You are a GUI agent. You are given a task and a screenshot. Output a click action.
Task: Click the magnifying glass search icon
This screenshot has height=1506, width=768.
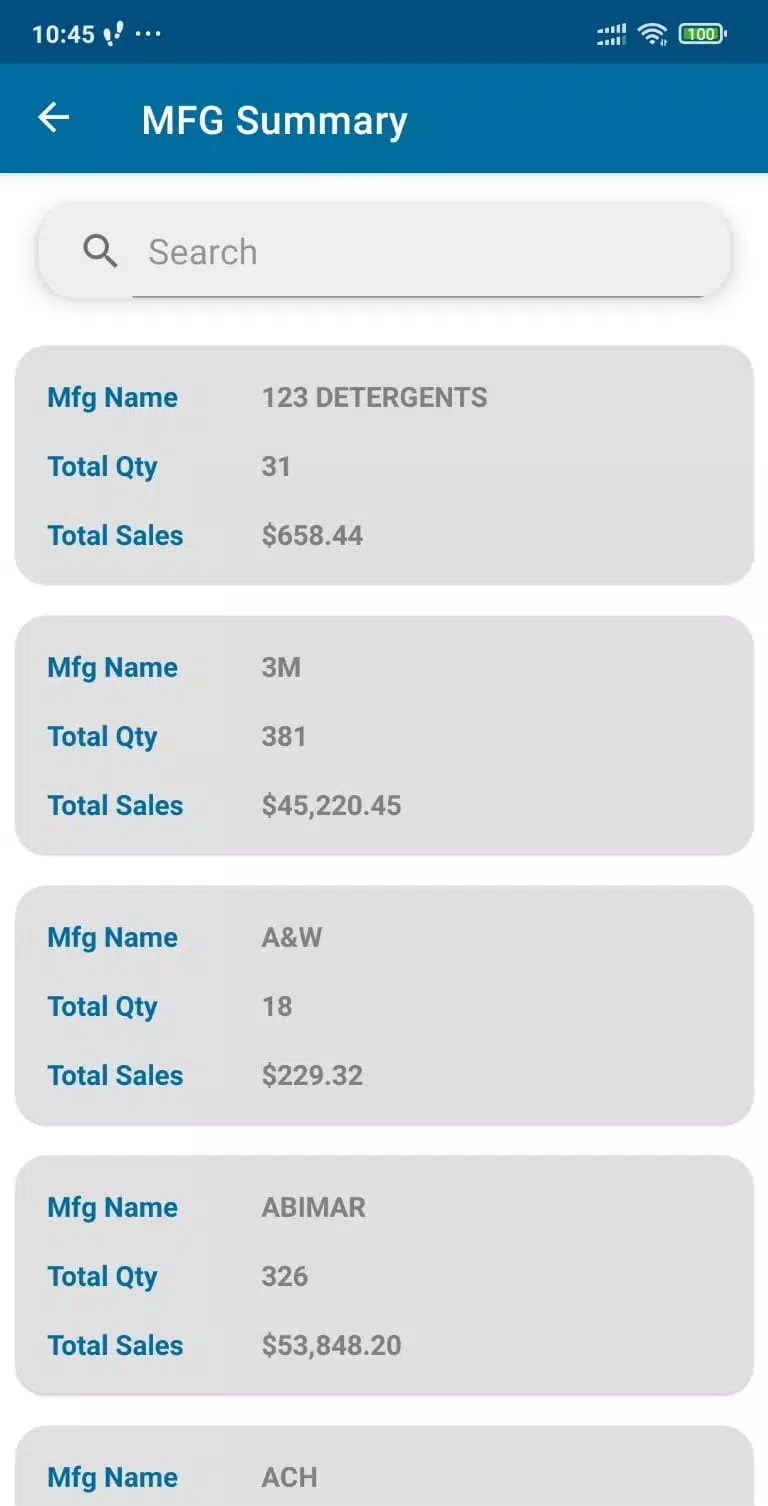(100, 251)
